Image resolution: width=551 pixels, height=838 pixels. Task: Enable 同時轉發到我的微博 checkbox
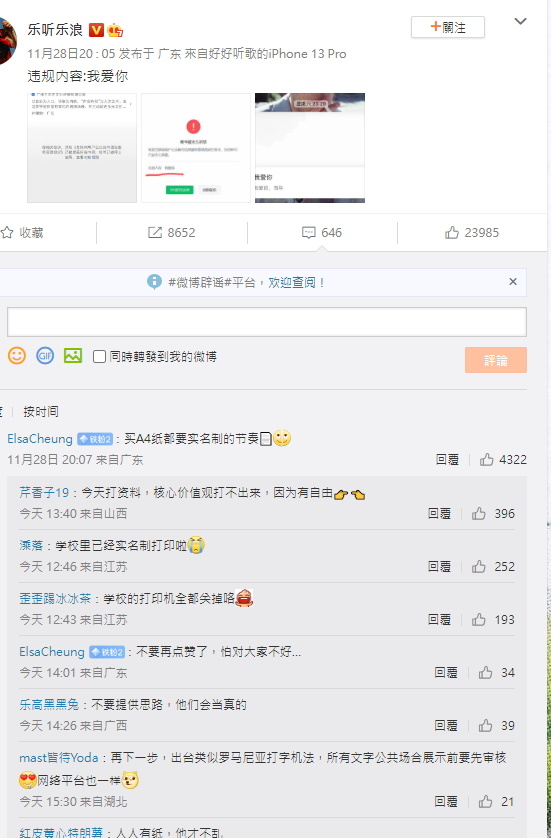tap(99, 356)
